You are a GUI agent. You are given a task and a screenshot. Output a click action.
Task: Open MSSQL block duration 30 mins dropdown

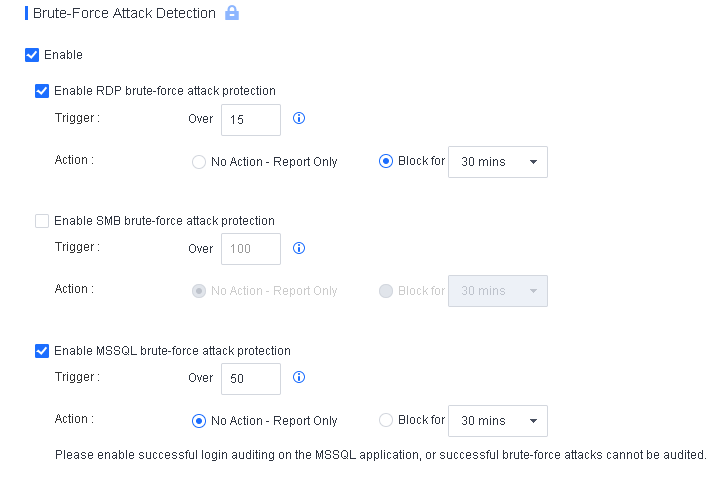(498, 420)
